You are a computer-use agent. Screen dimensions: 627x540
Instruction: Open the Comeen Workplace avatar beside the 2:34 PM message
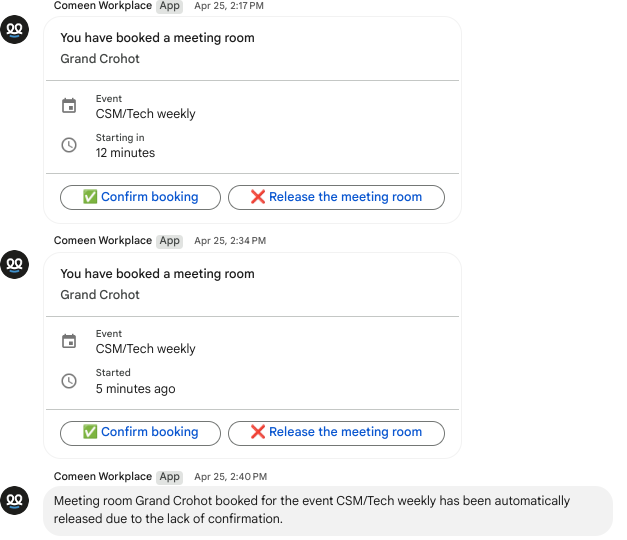coord(15,264)
